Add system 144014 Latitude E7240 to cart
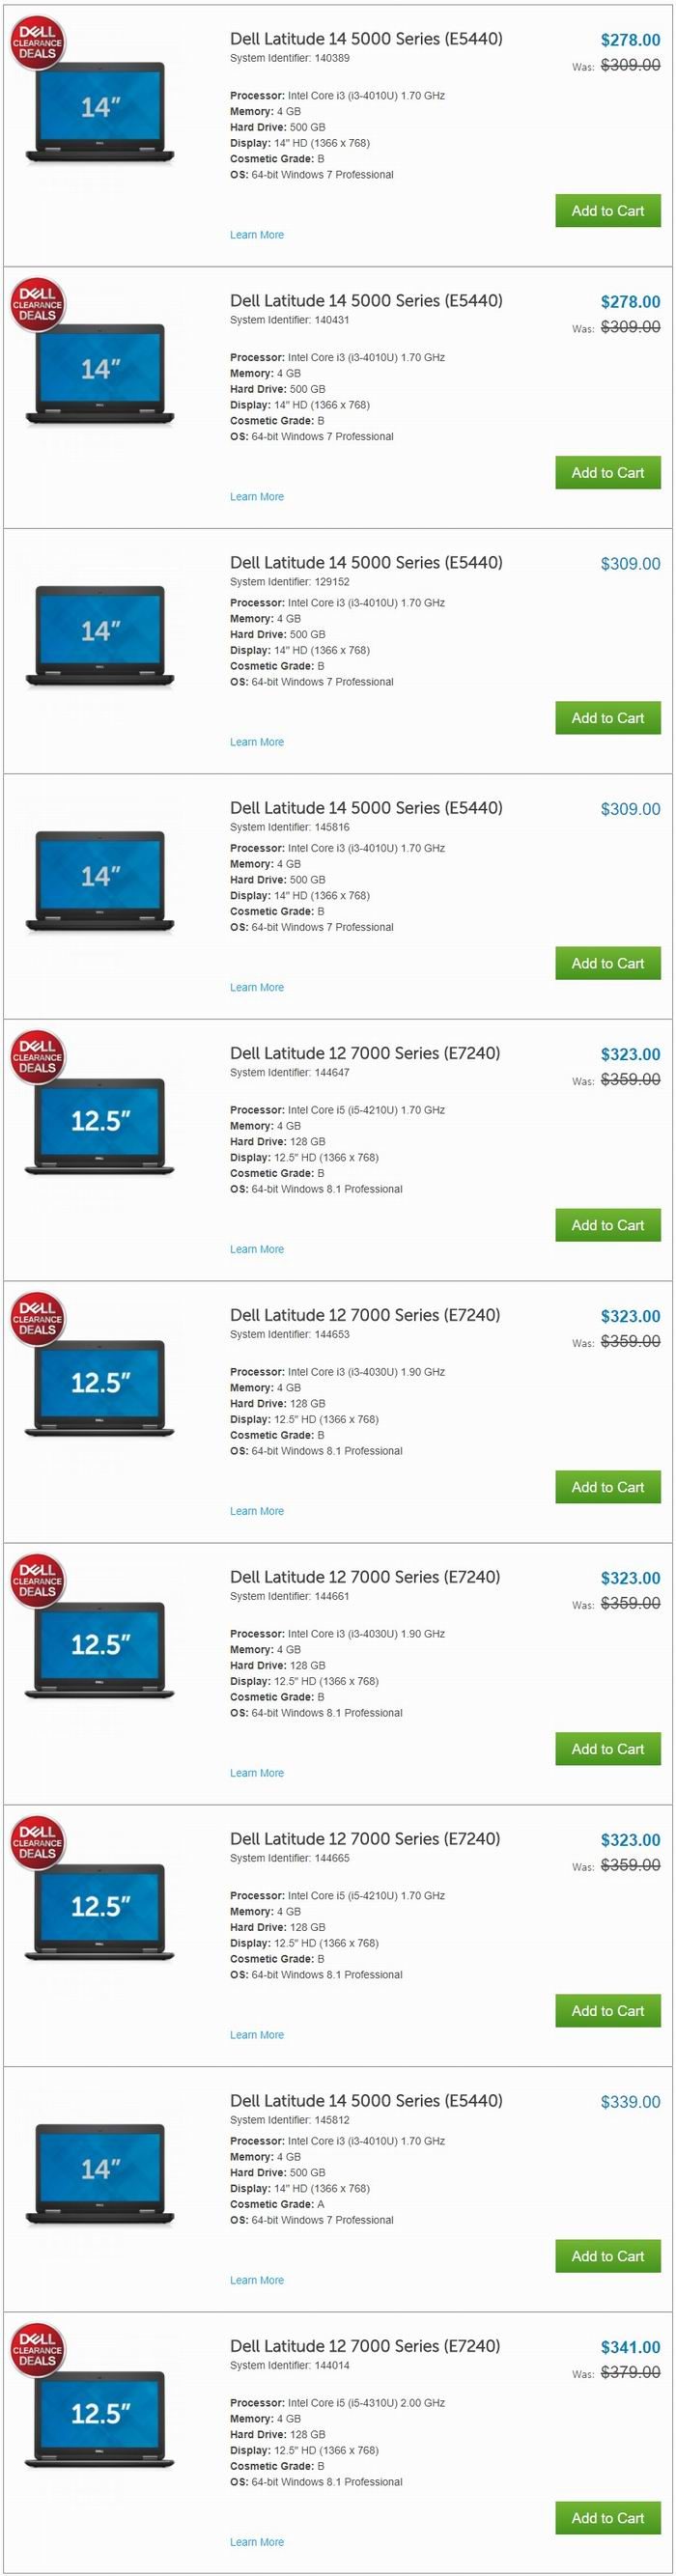Viewport: 676px width, 2576px height. 607,2518
